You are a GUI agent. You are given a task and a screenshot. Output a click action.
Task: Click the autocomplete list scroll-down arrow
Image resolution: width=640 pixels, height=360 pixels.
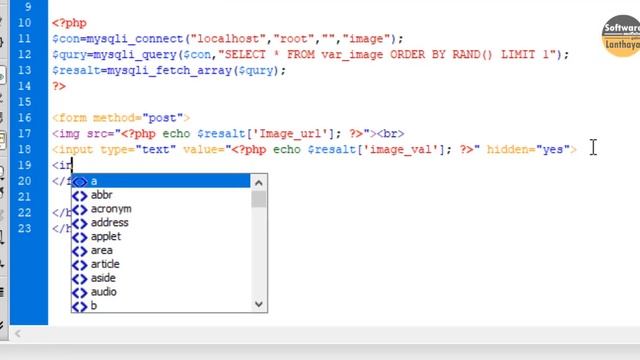point(258,304)
